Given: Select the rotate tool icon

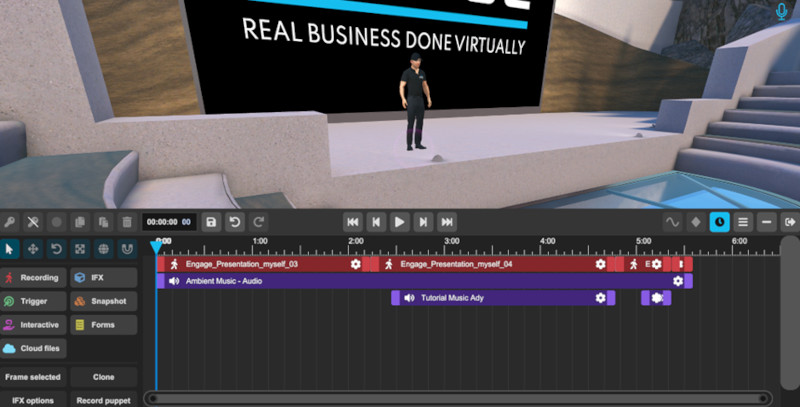Looking at the screenshot, I should pos(57,248).
